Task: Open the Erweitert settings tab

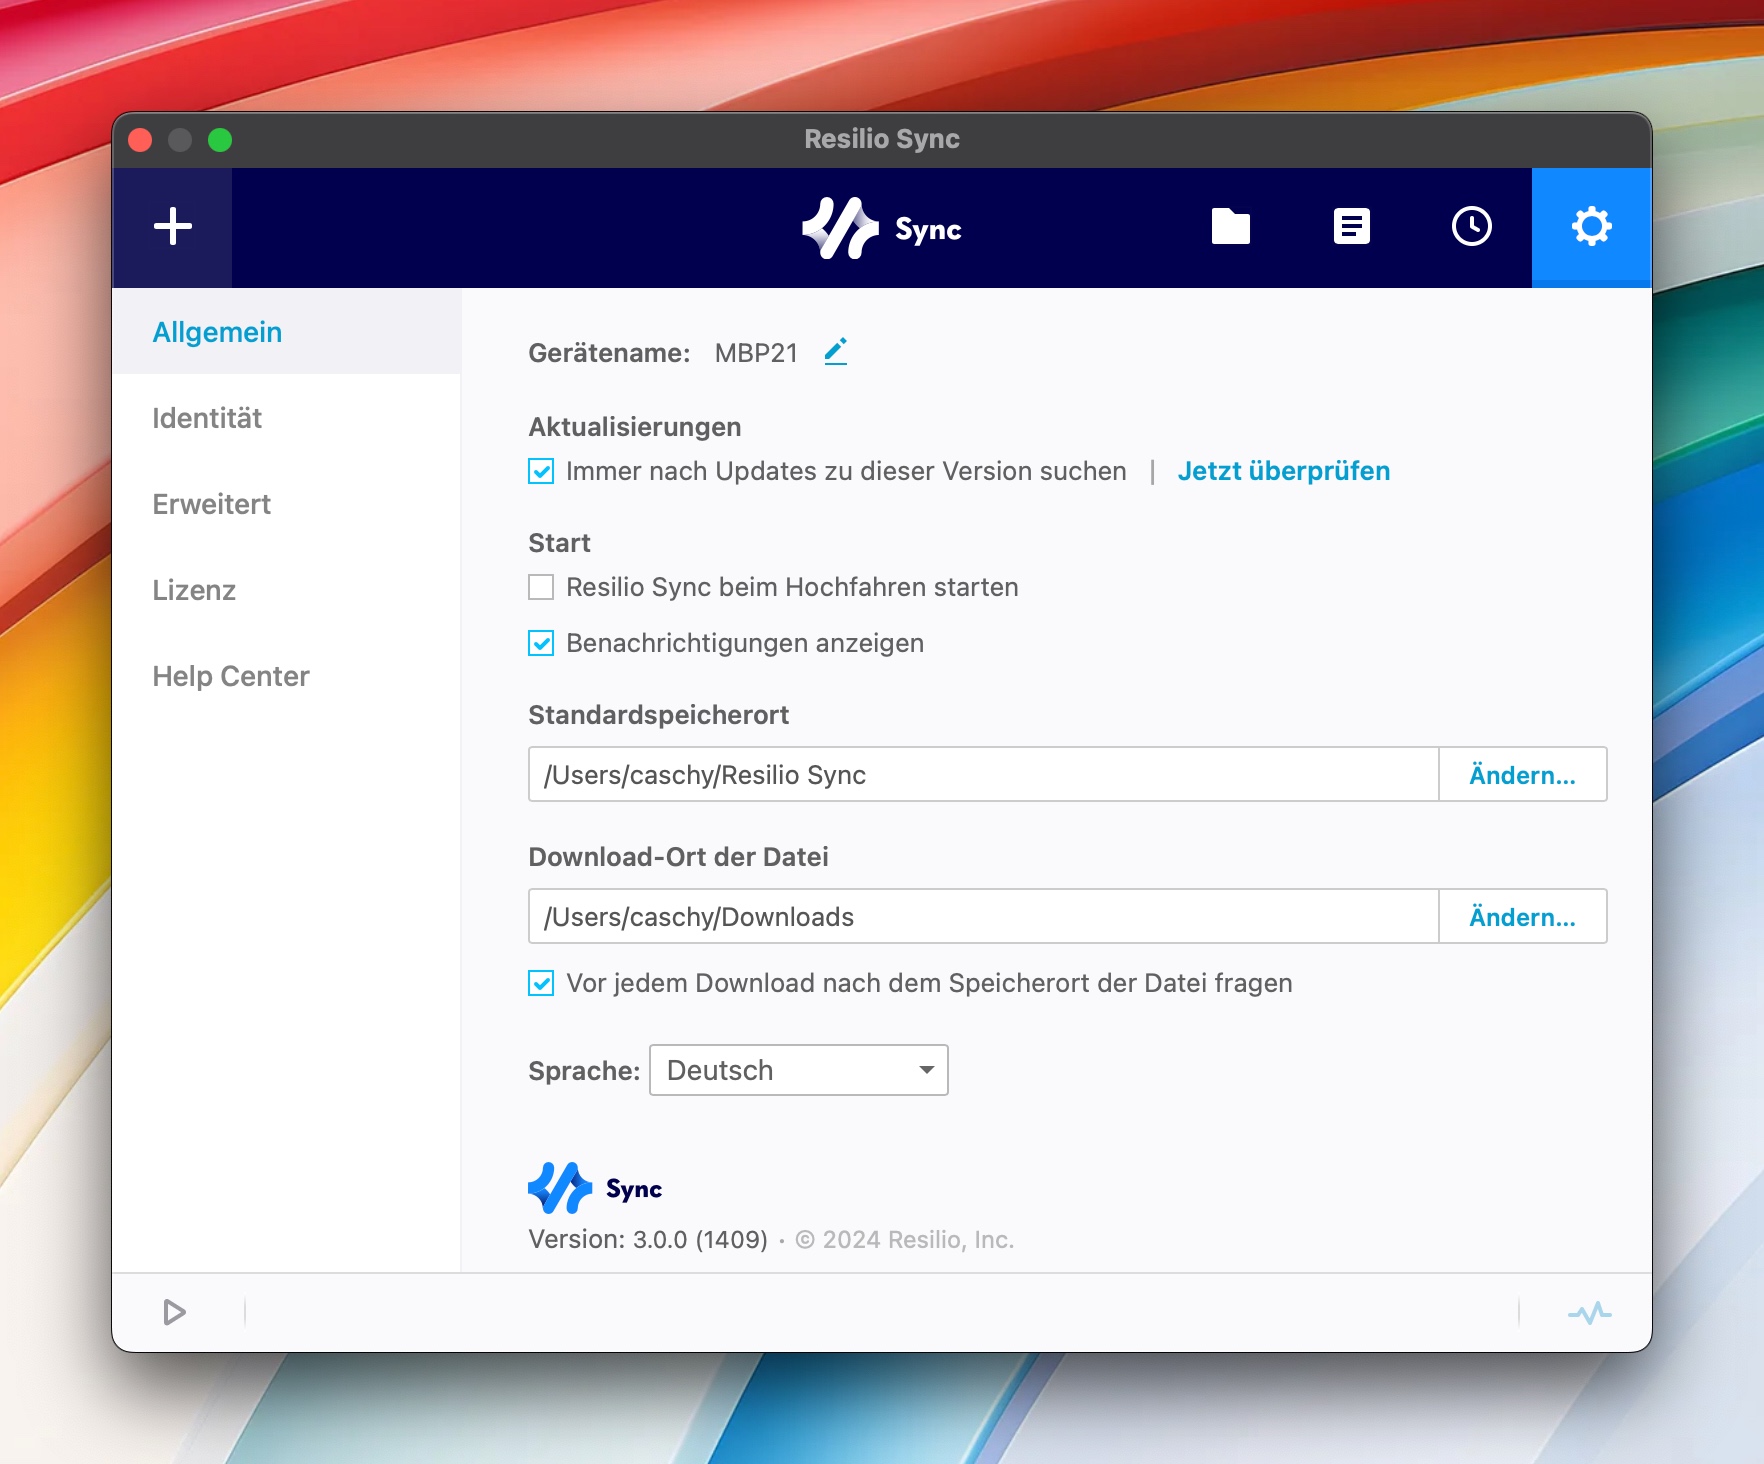Action: point(211,504)
